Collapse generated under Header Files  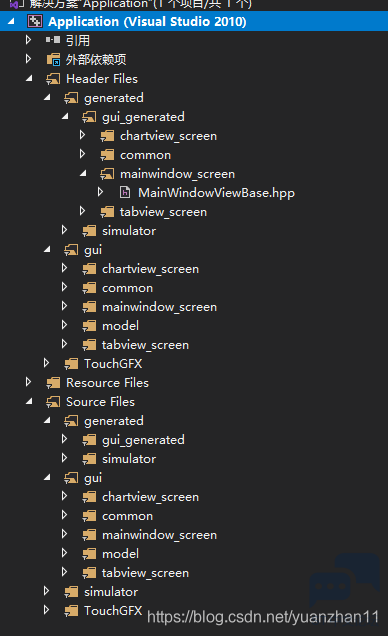click(47, 97)
